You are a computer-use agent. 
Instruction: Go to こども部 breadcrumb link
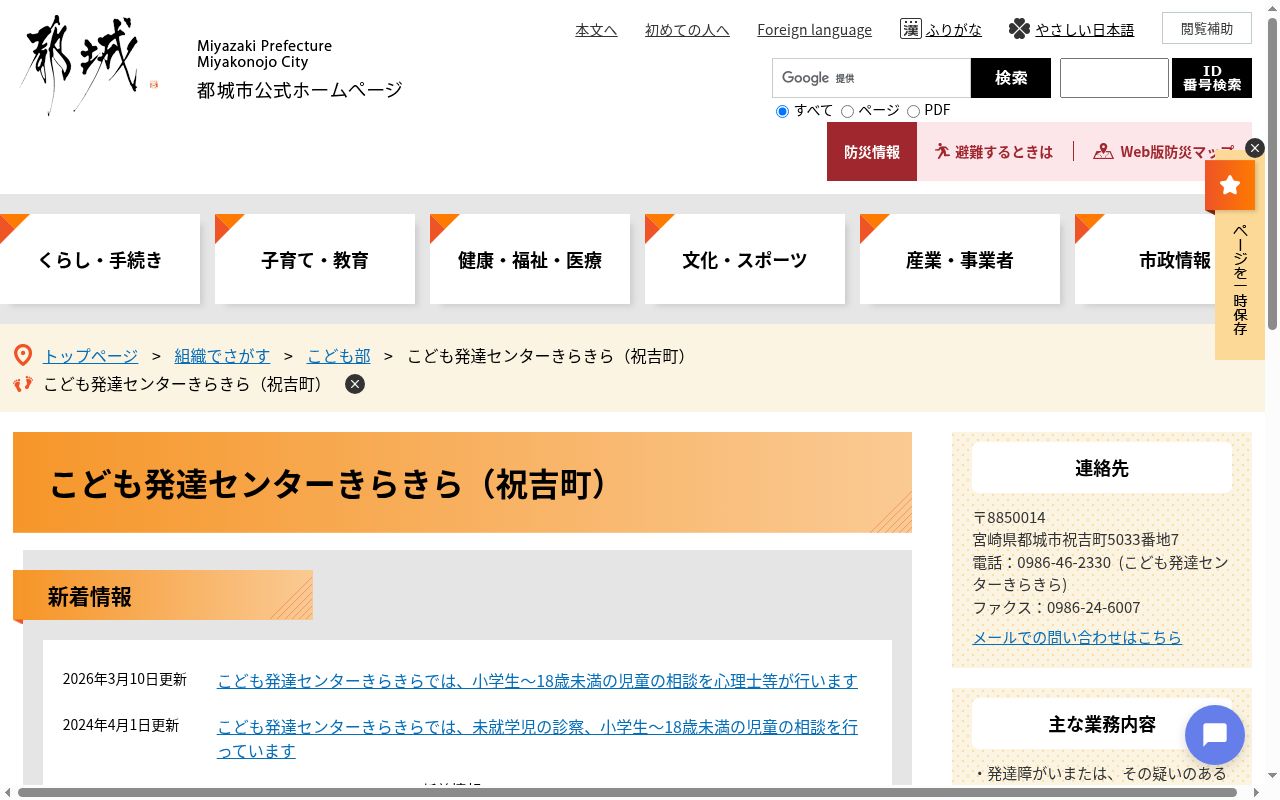point(338,356)
